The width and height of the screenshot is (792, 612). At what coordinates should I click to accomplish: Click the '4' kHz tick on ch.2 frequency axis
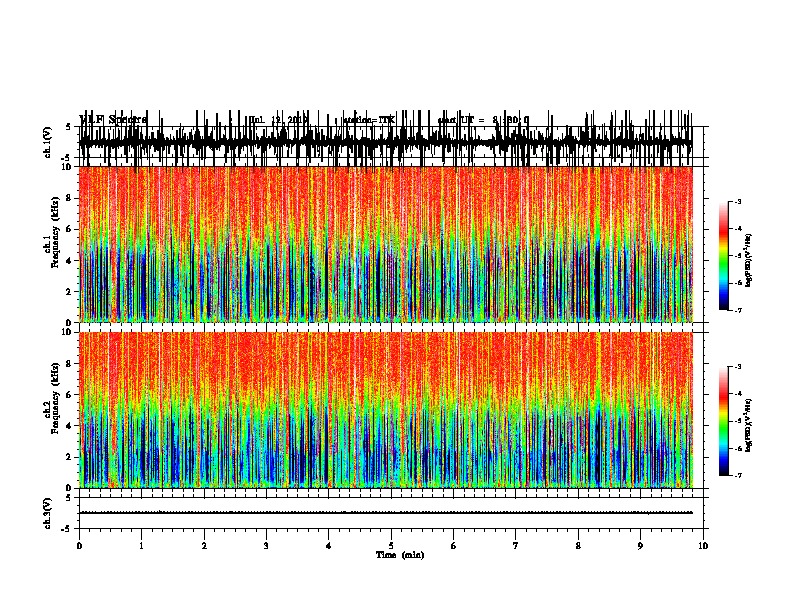[69, 426]
